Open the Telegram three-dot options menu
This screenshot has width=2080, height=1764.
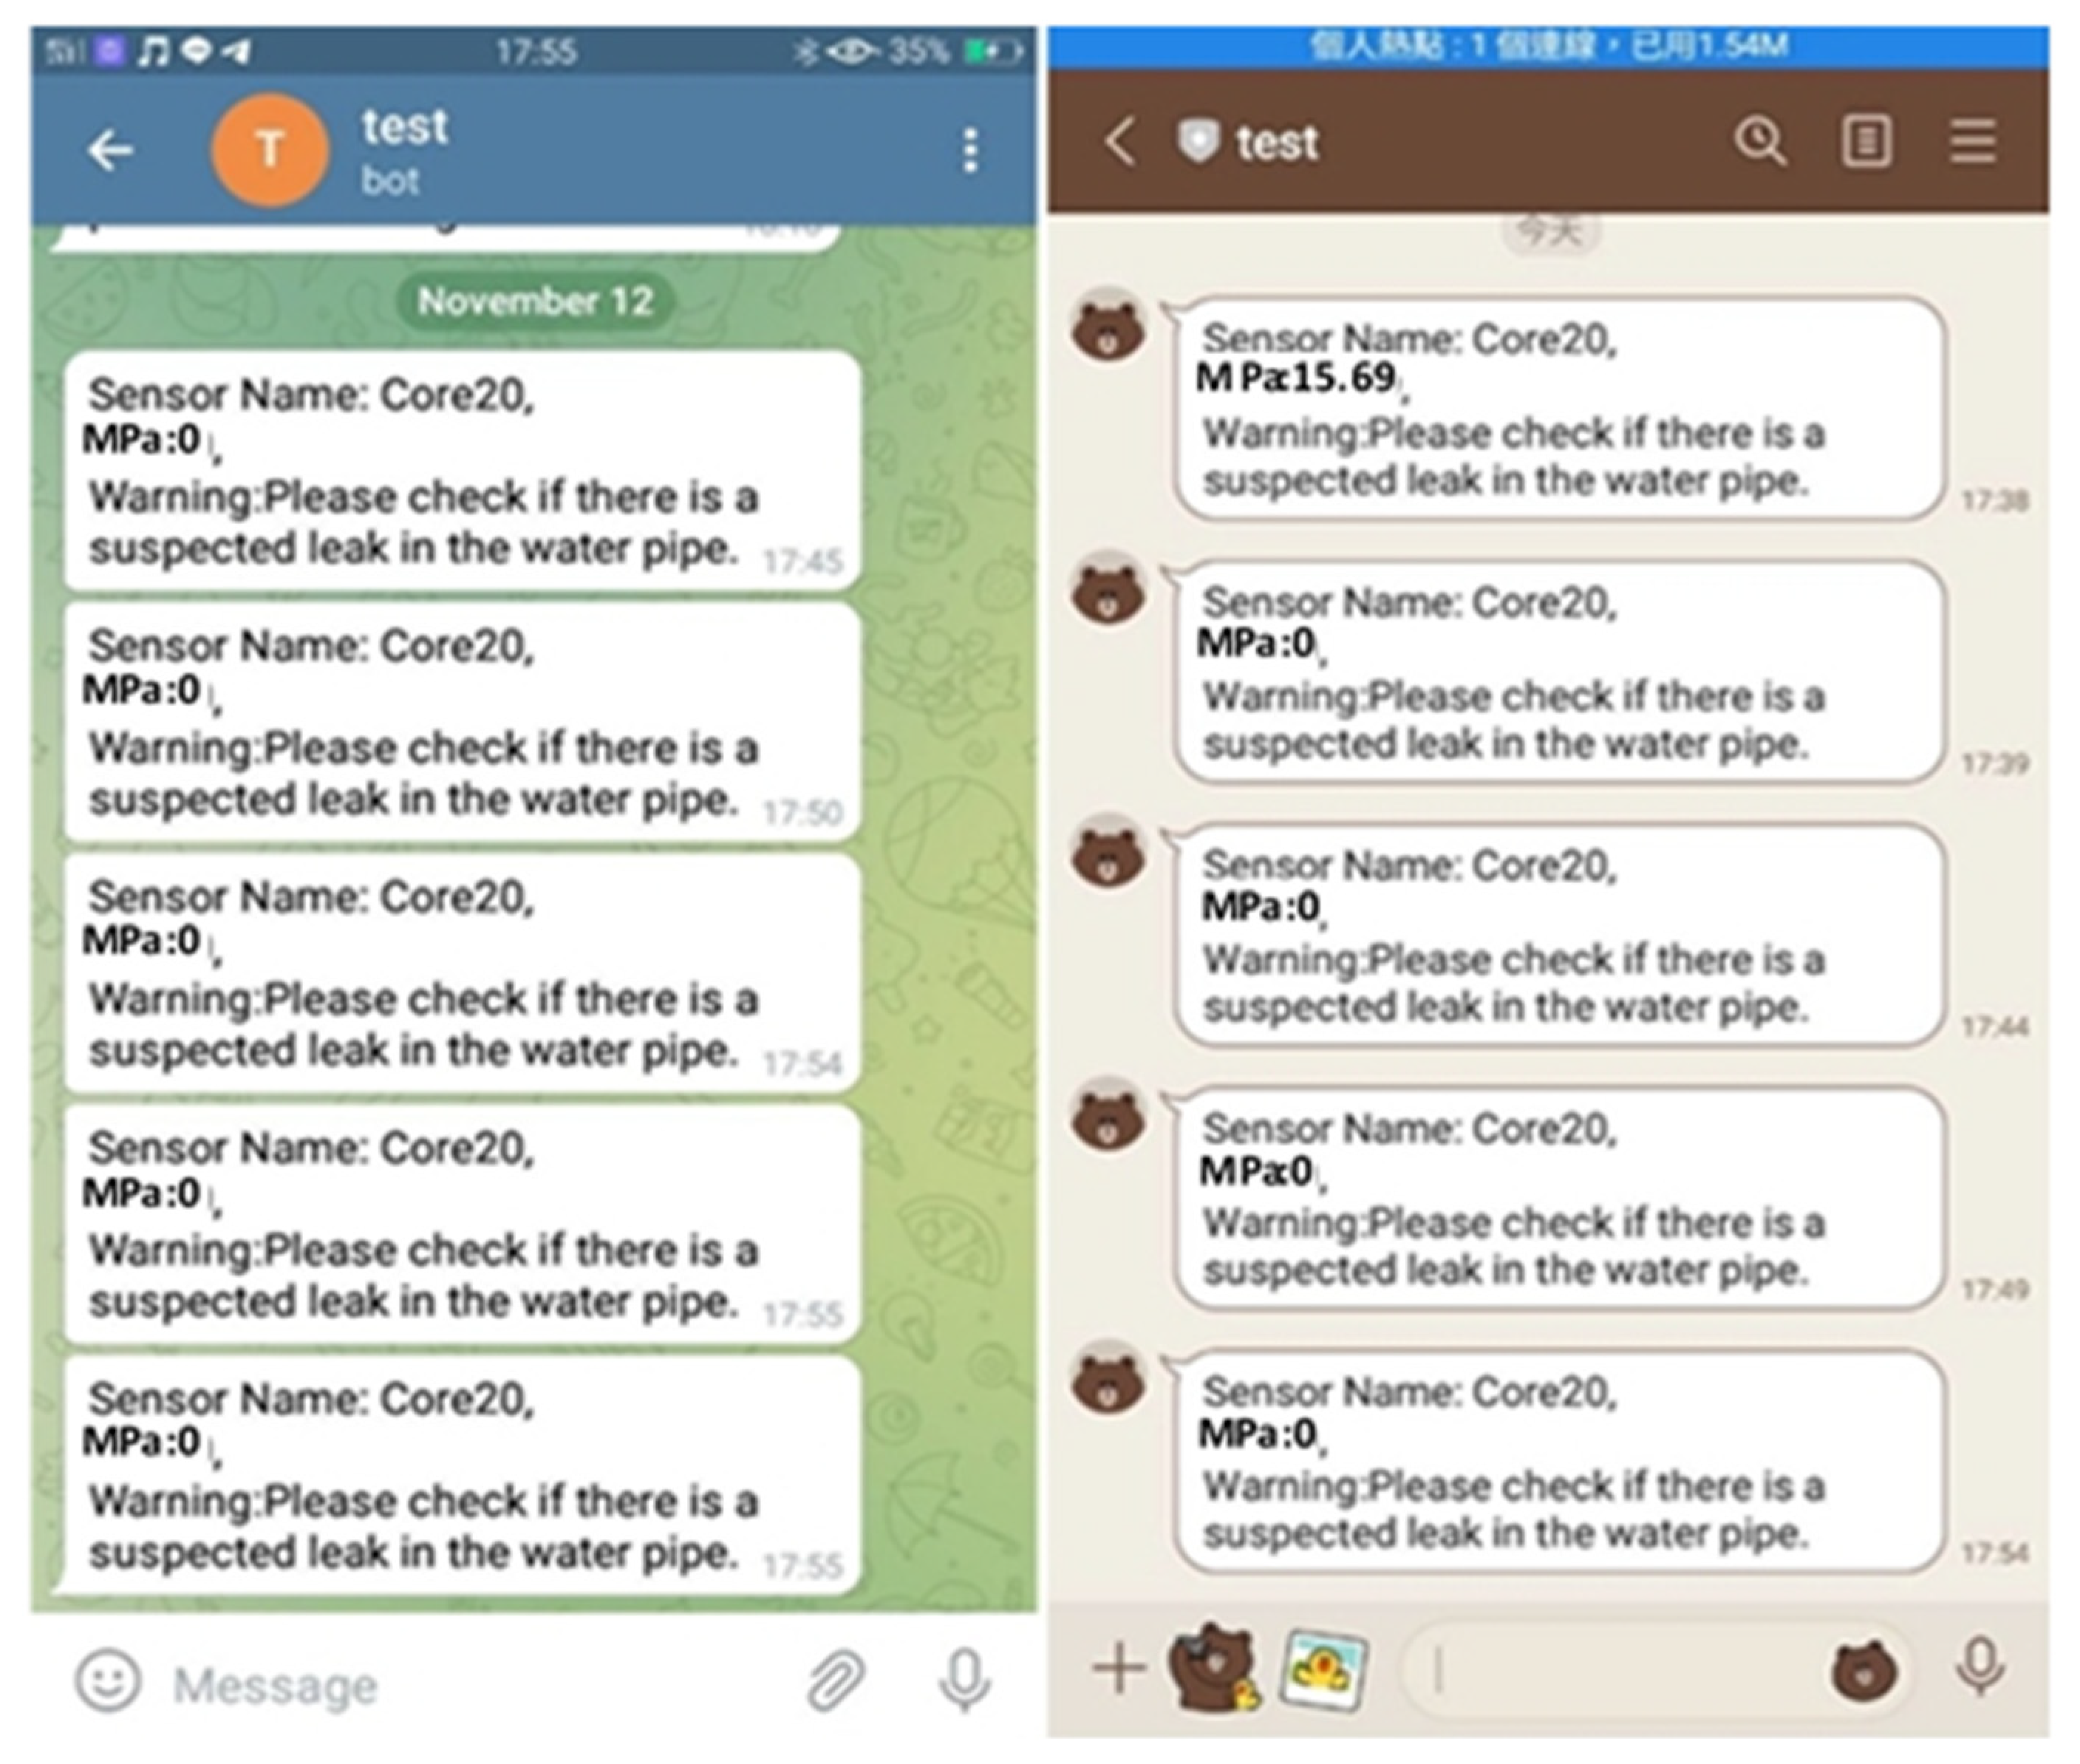(x=969, y=151)
